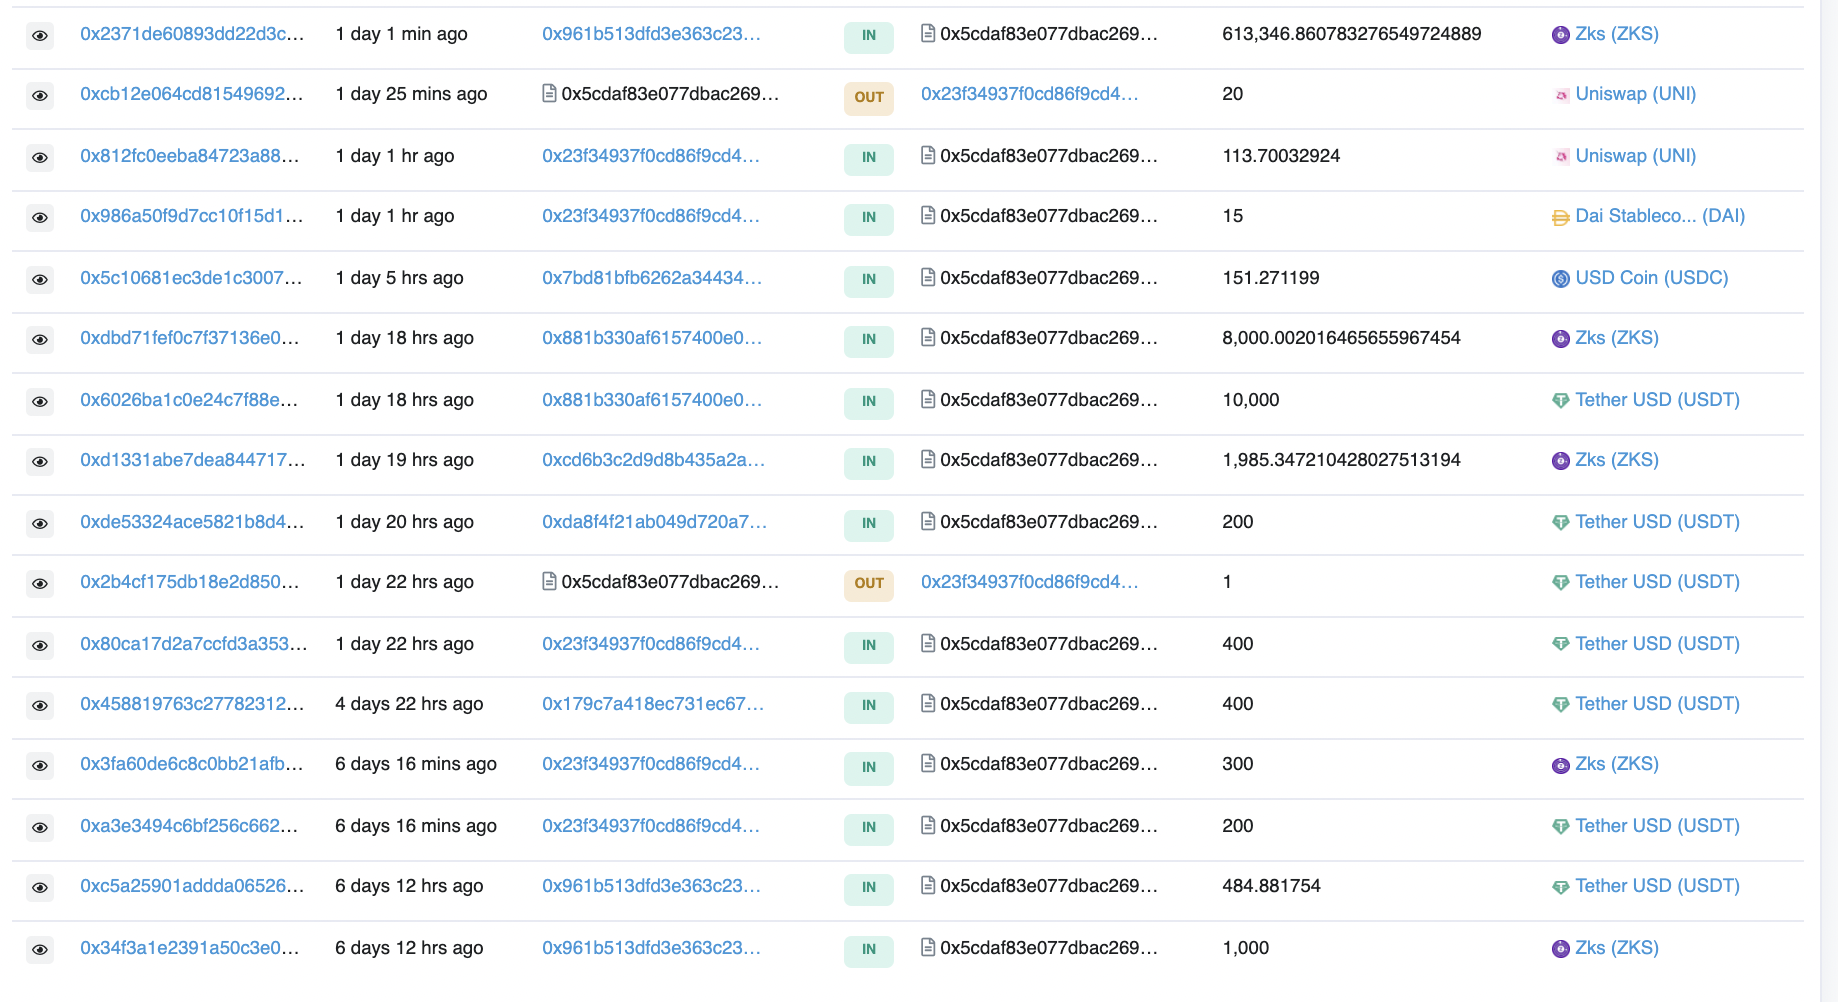The width and height of the screenshot is (1838, 1002).
Task: Open recipient 0x23f34937f0cd86f9cd4 in Tether OUT row
Action: point(1030,582)
